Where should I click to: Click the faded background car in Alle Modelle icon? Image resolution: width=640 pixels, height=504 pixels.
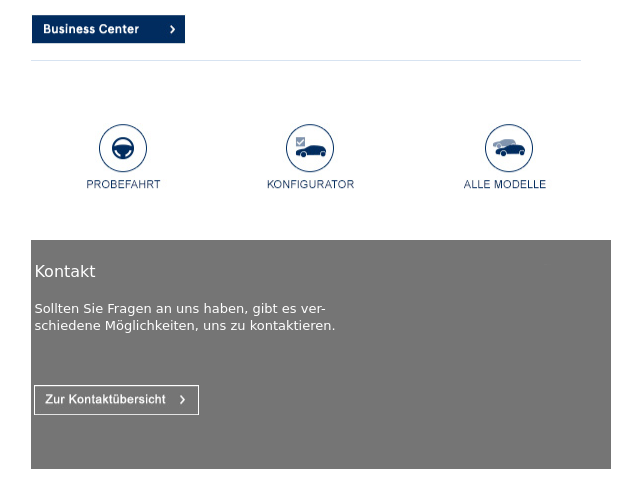tap(504, 143)
